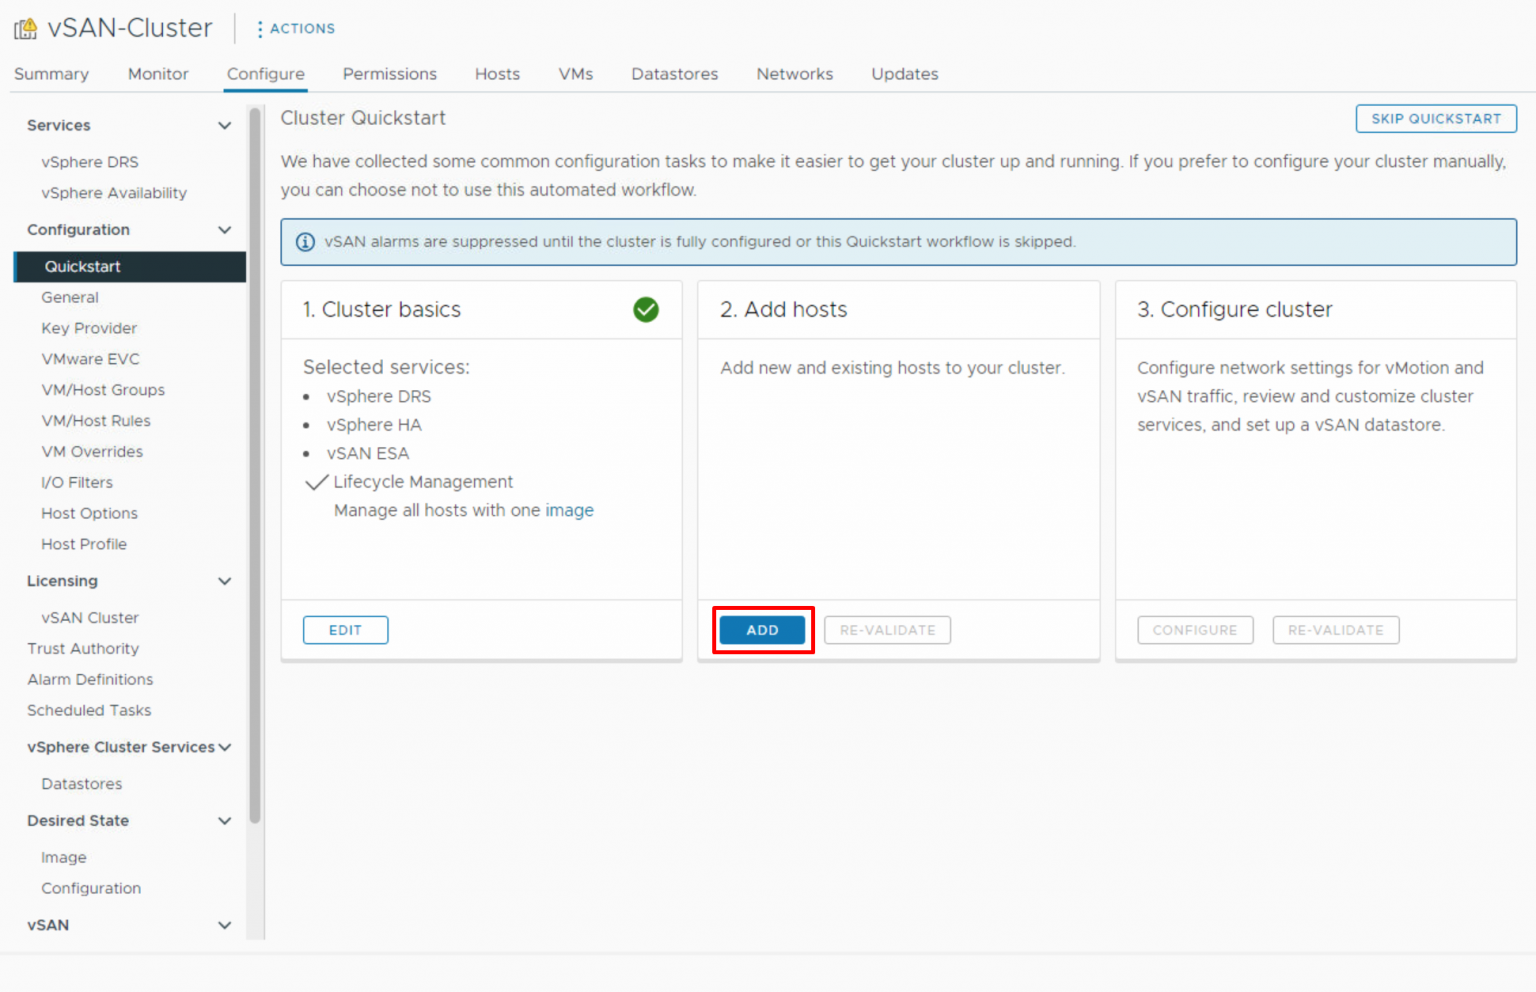Collapse the Services section
Screen dimensions: 1536x992
click(225, 125)
